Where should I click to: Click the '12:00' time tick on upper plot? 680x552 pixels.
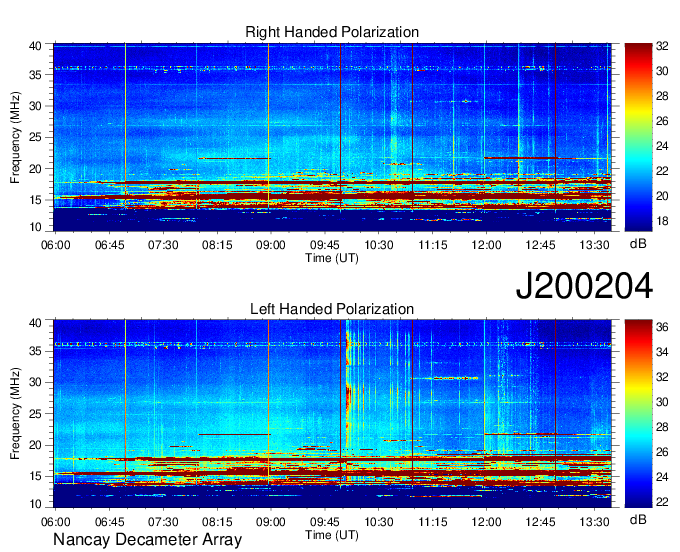pos(486,245)
